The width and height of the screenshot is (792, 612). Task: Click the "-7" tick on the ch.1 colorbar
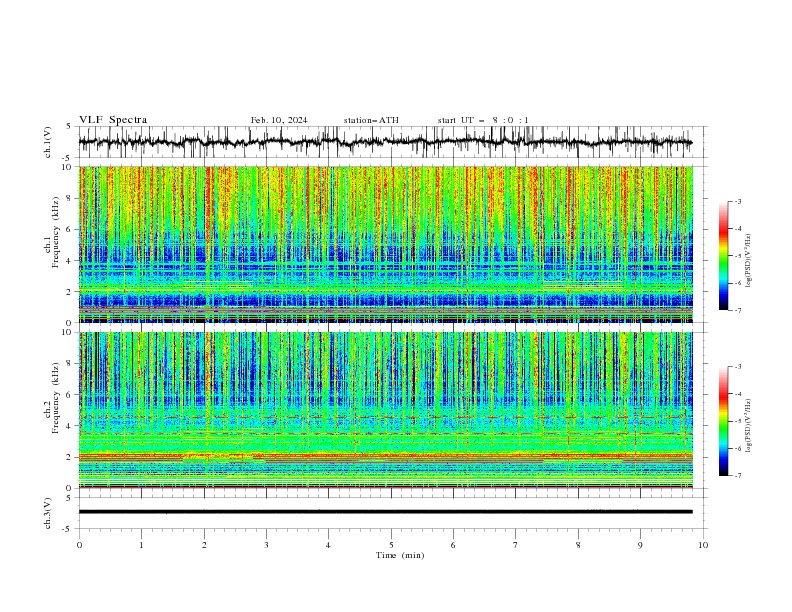coord(737,310)
